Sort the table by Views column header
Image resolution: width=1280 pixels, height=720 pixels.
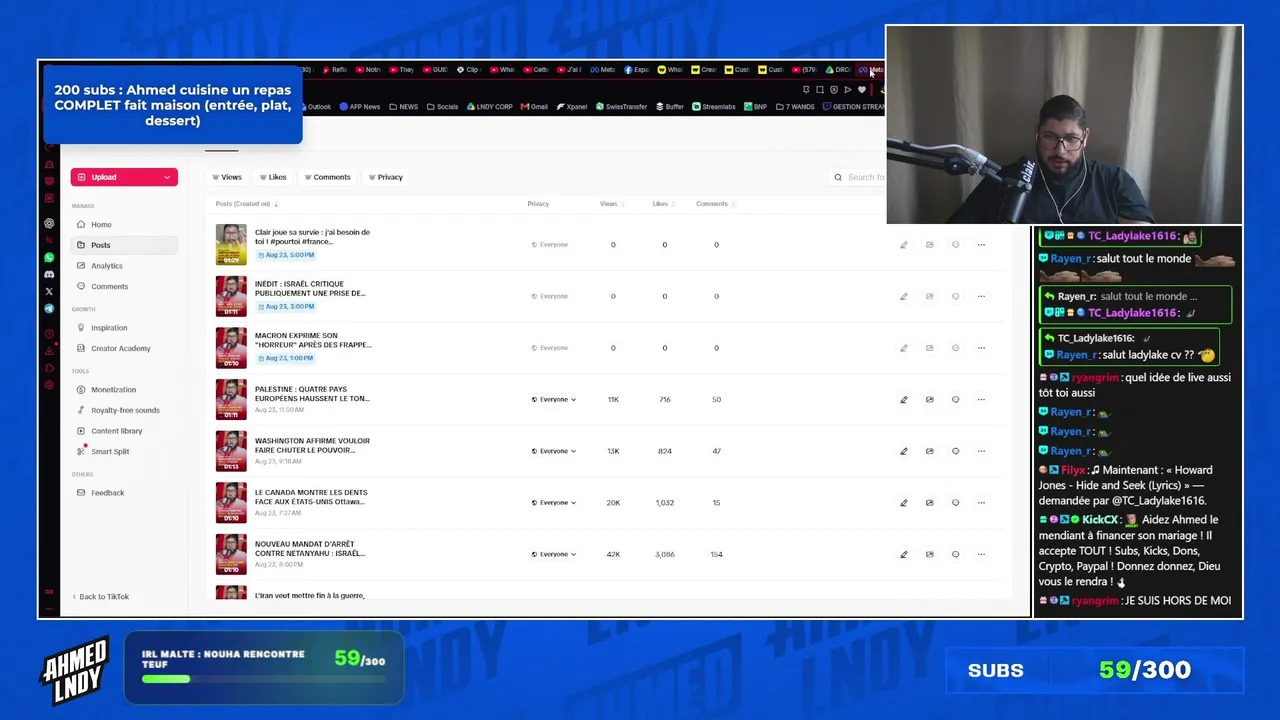(611, 204)
